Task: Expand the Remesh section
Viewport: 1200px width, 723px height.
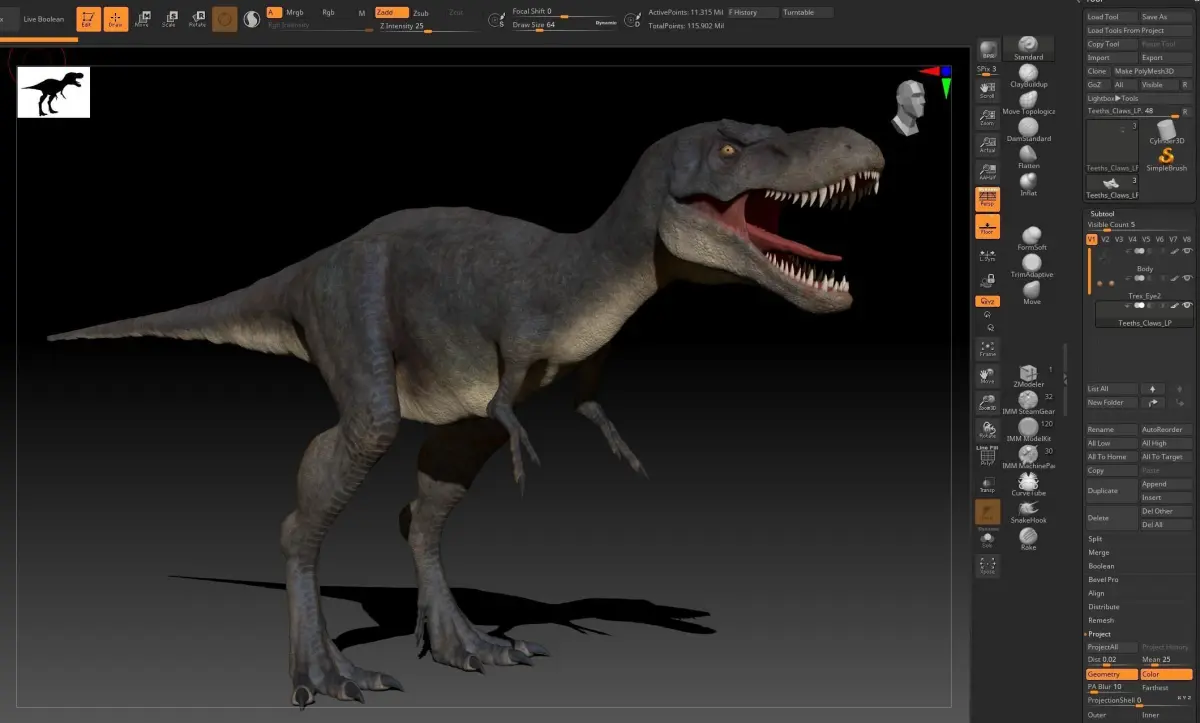Action: click(1100, 620)
